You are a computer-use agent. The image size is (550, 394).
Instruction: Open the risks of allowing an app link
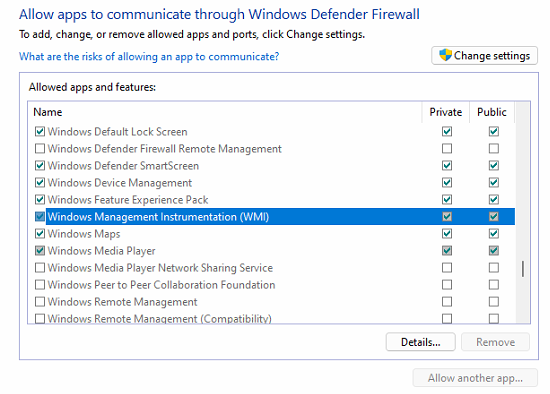click(149, 56)
